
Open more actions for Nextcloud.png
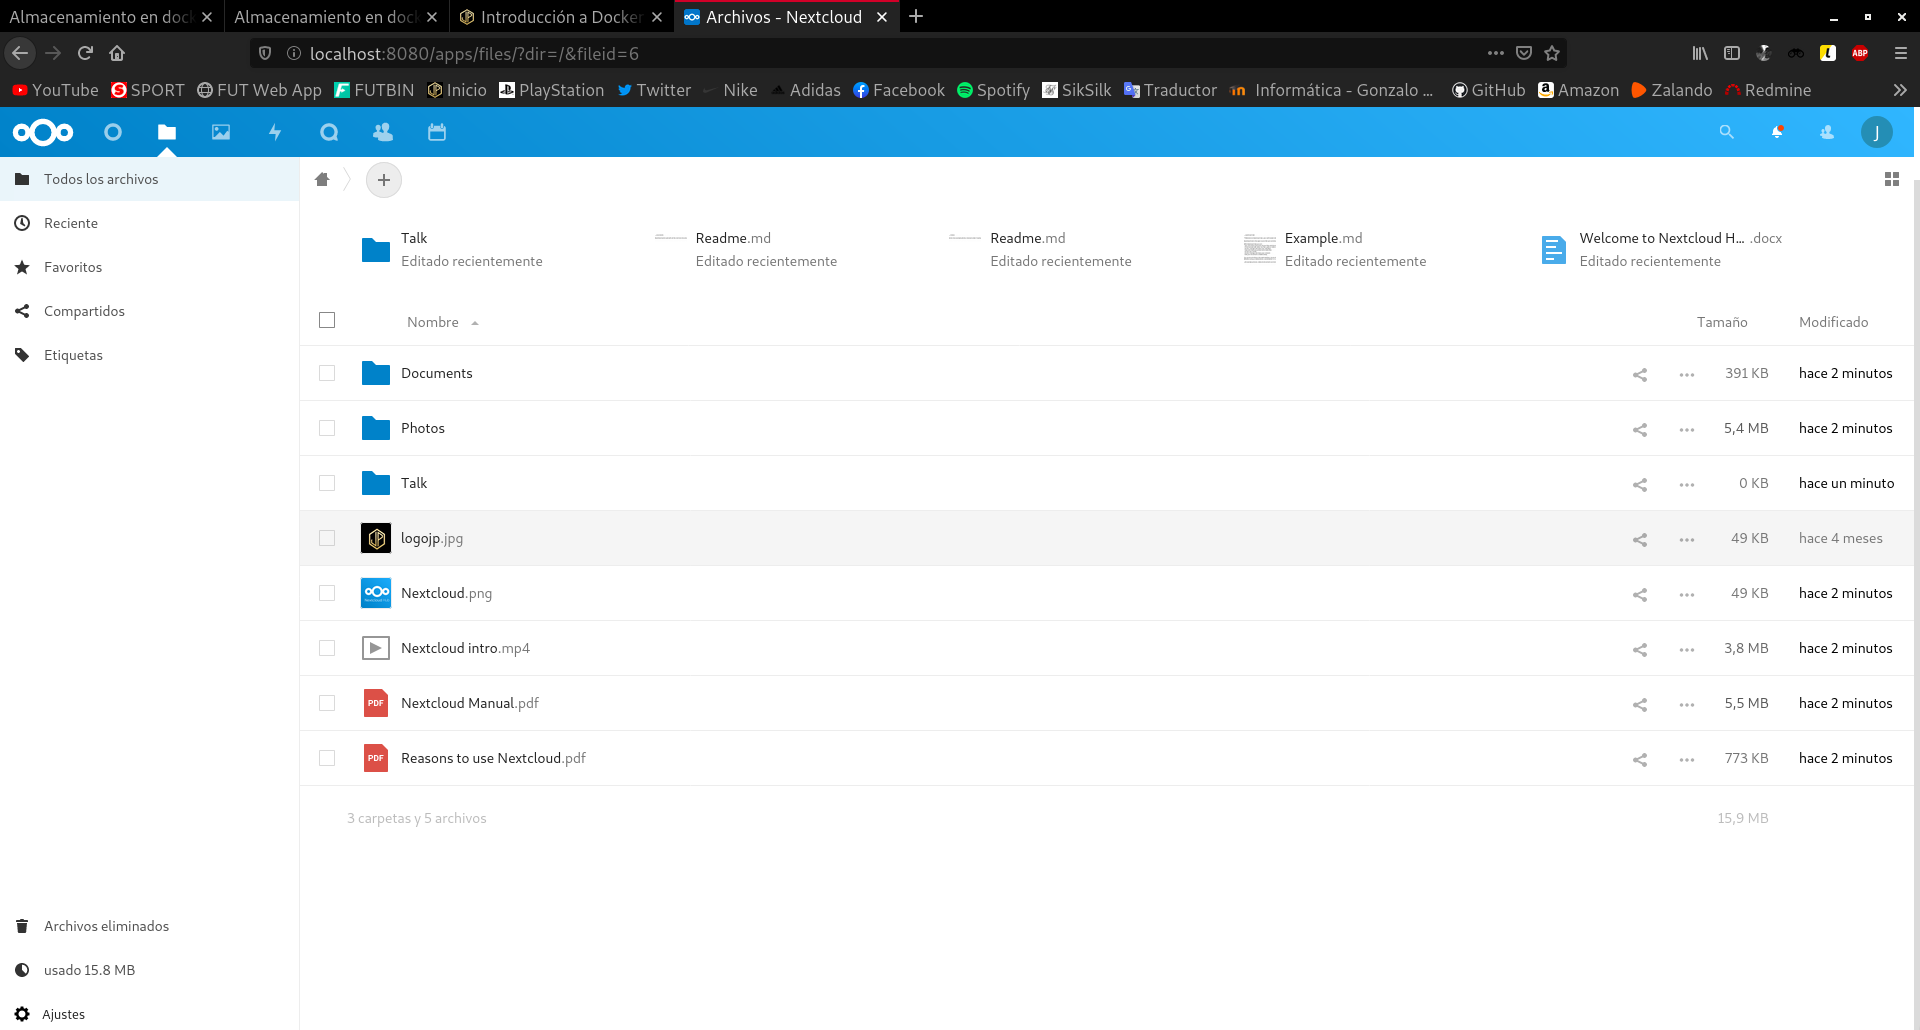tap(1687, 594)
